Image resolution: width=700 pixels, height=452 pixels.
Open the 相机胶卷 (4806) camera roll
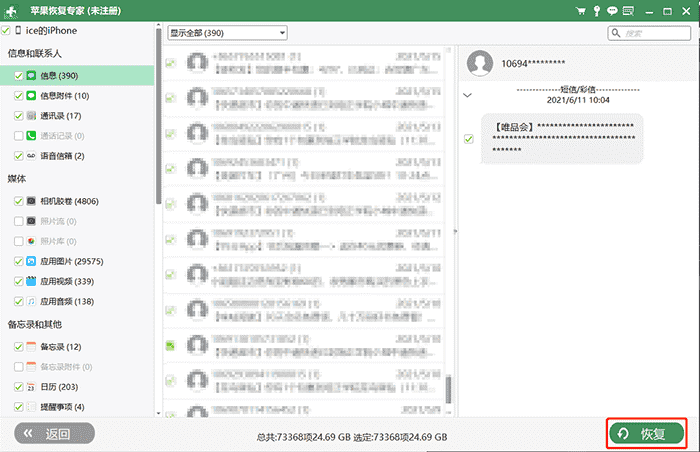click(x=68, y=201)
